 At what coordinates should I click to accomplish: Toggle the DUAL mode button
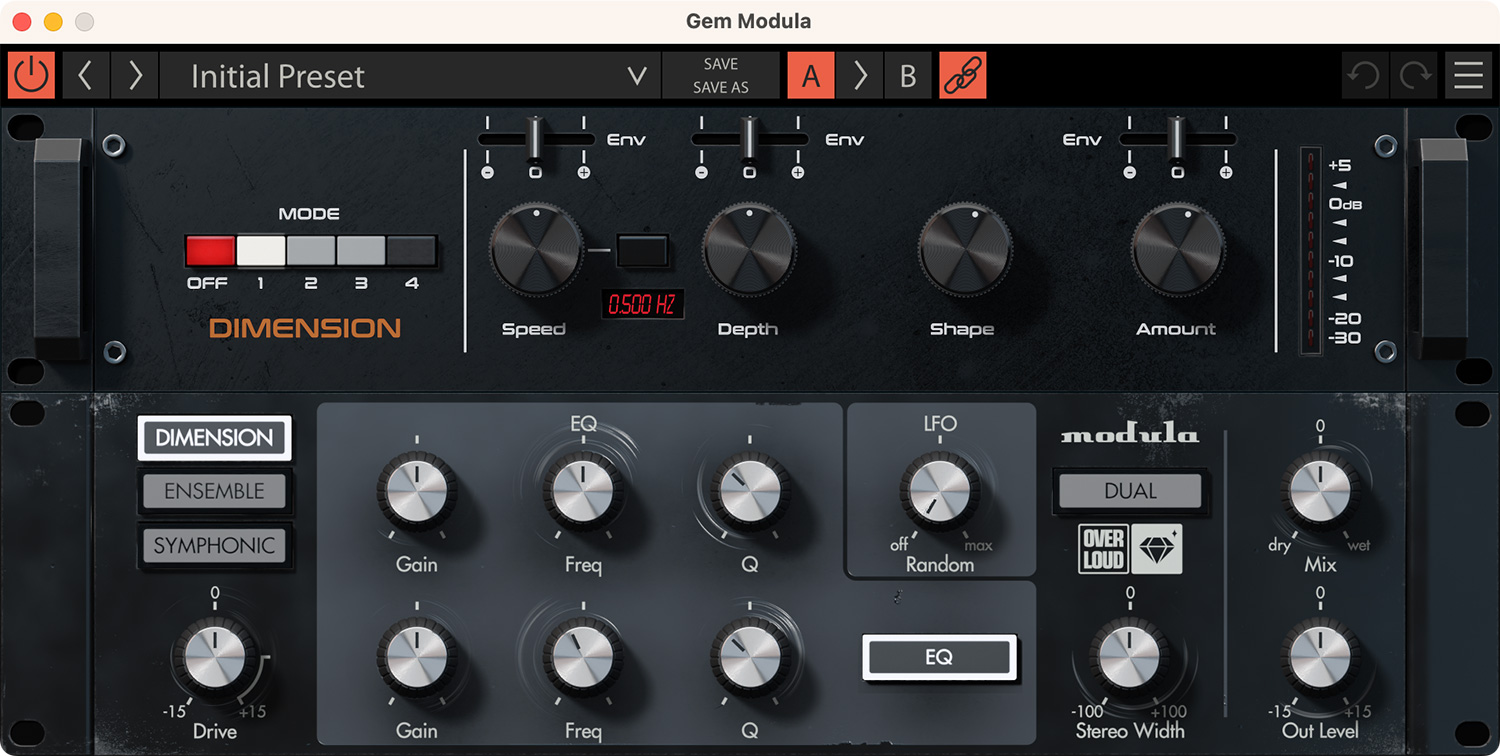point(1130,491)
